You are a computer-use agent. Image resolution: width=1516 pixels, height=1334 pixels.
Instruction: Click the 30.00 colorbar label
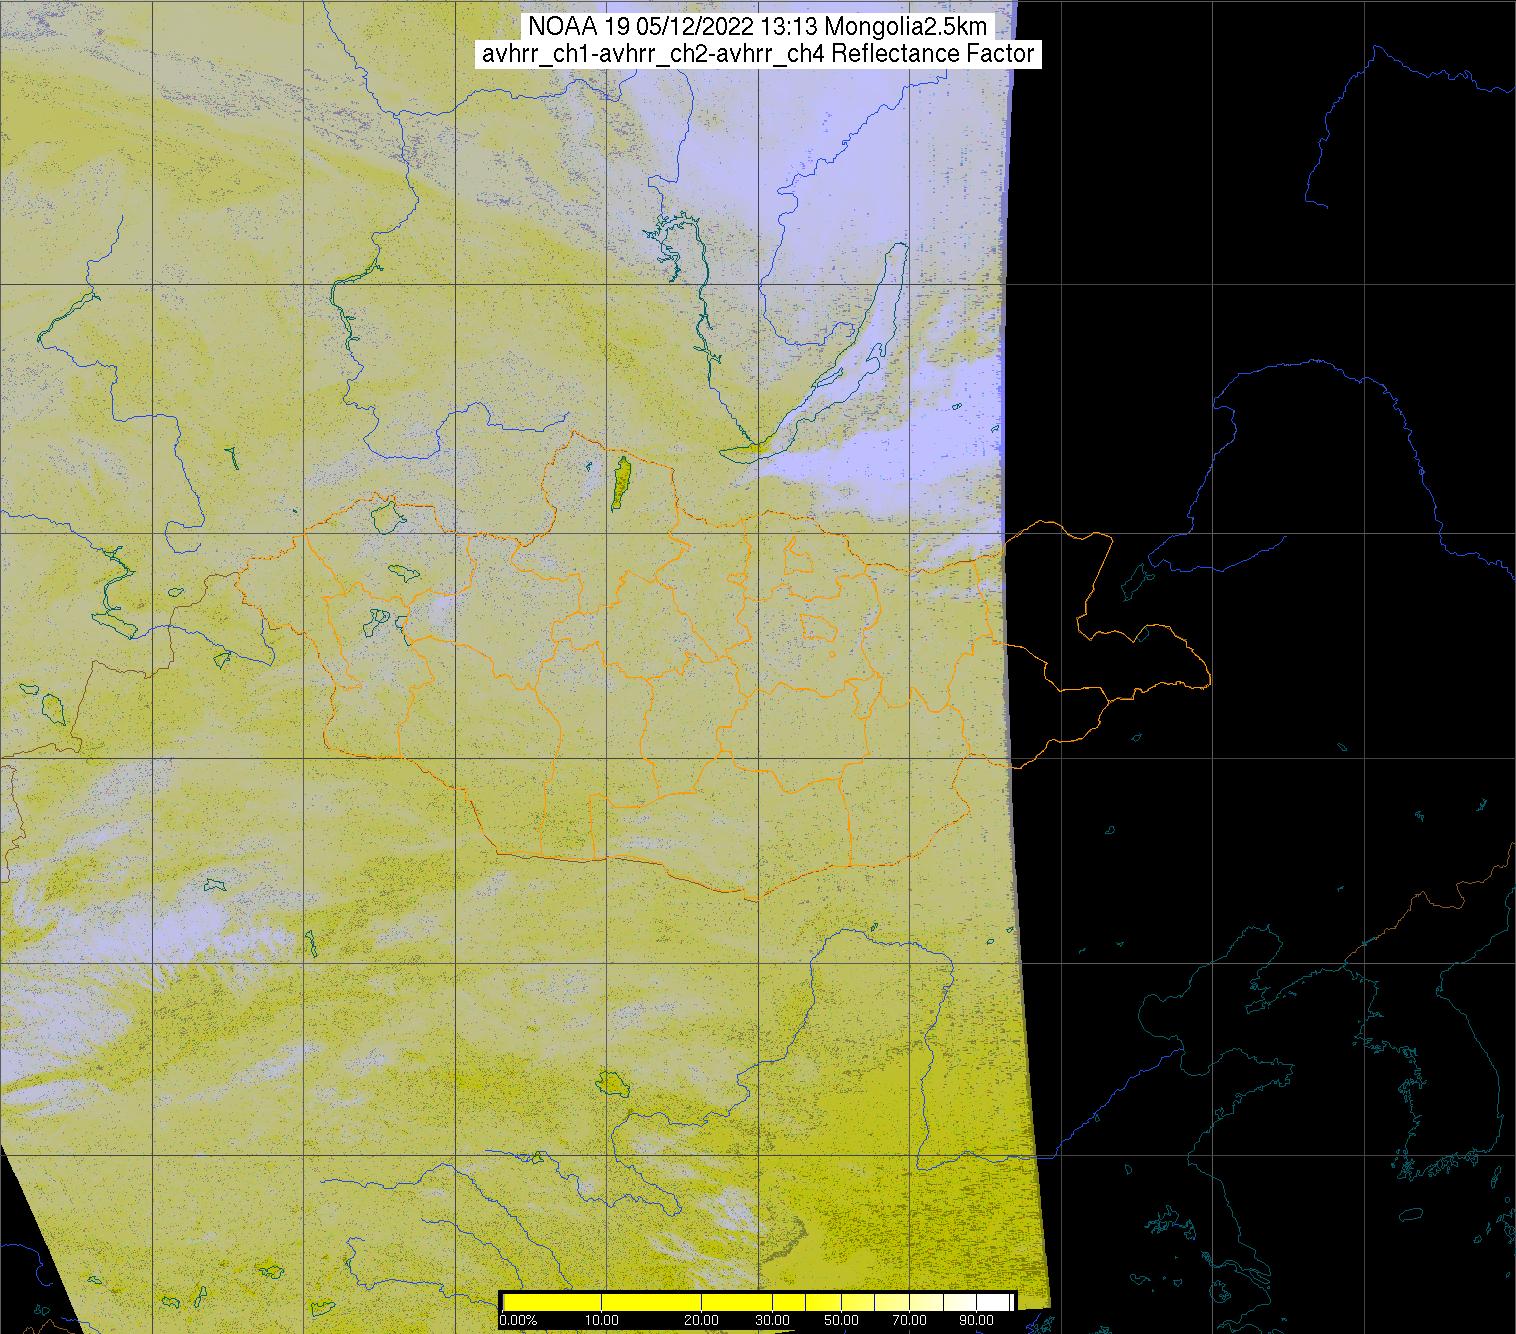[x=772, y=1321]
